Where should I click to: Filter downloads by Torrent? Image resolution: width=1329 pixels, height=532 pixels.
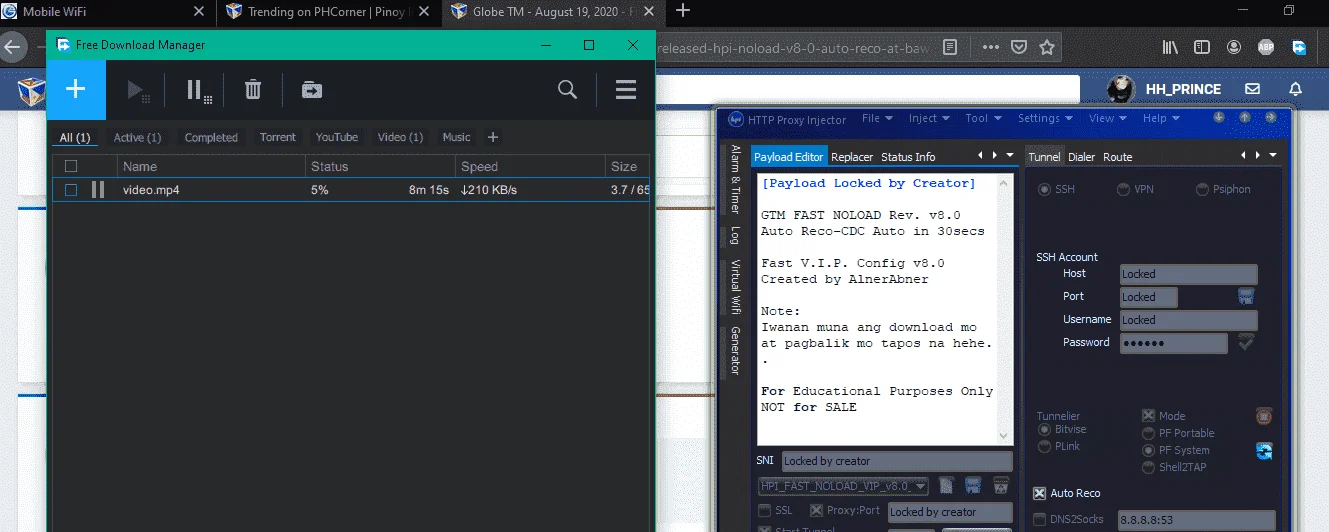pos(277,138)
